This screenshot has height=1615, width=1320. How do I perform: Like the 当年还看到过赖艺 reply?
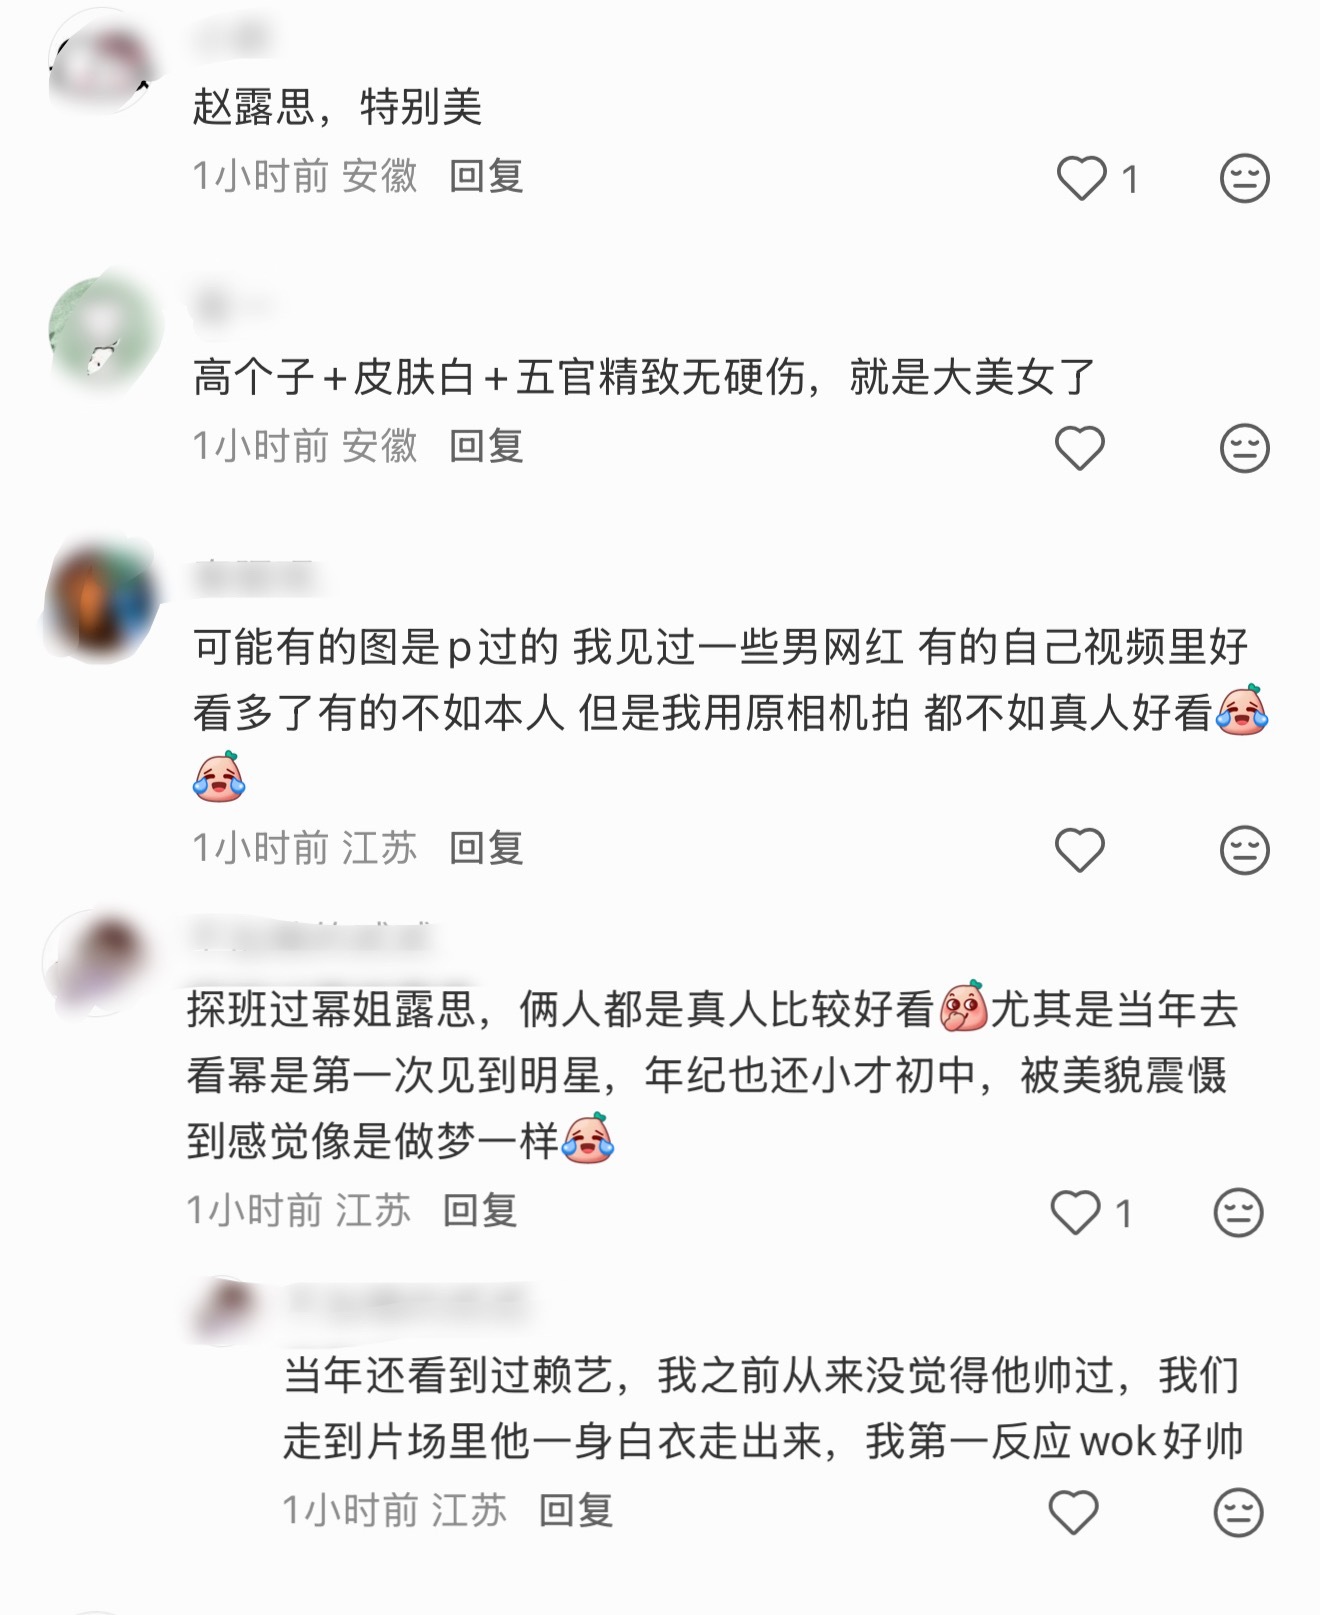[1073, 1512]
